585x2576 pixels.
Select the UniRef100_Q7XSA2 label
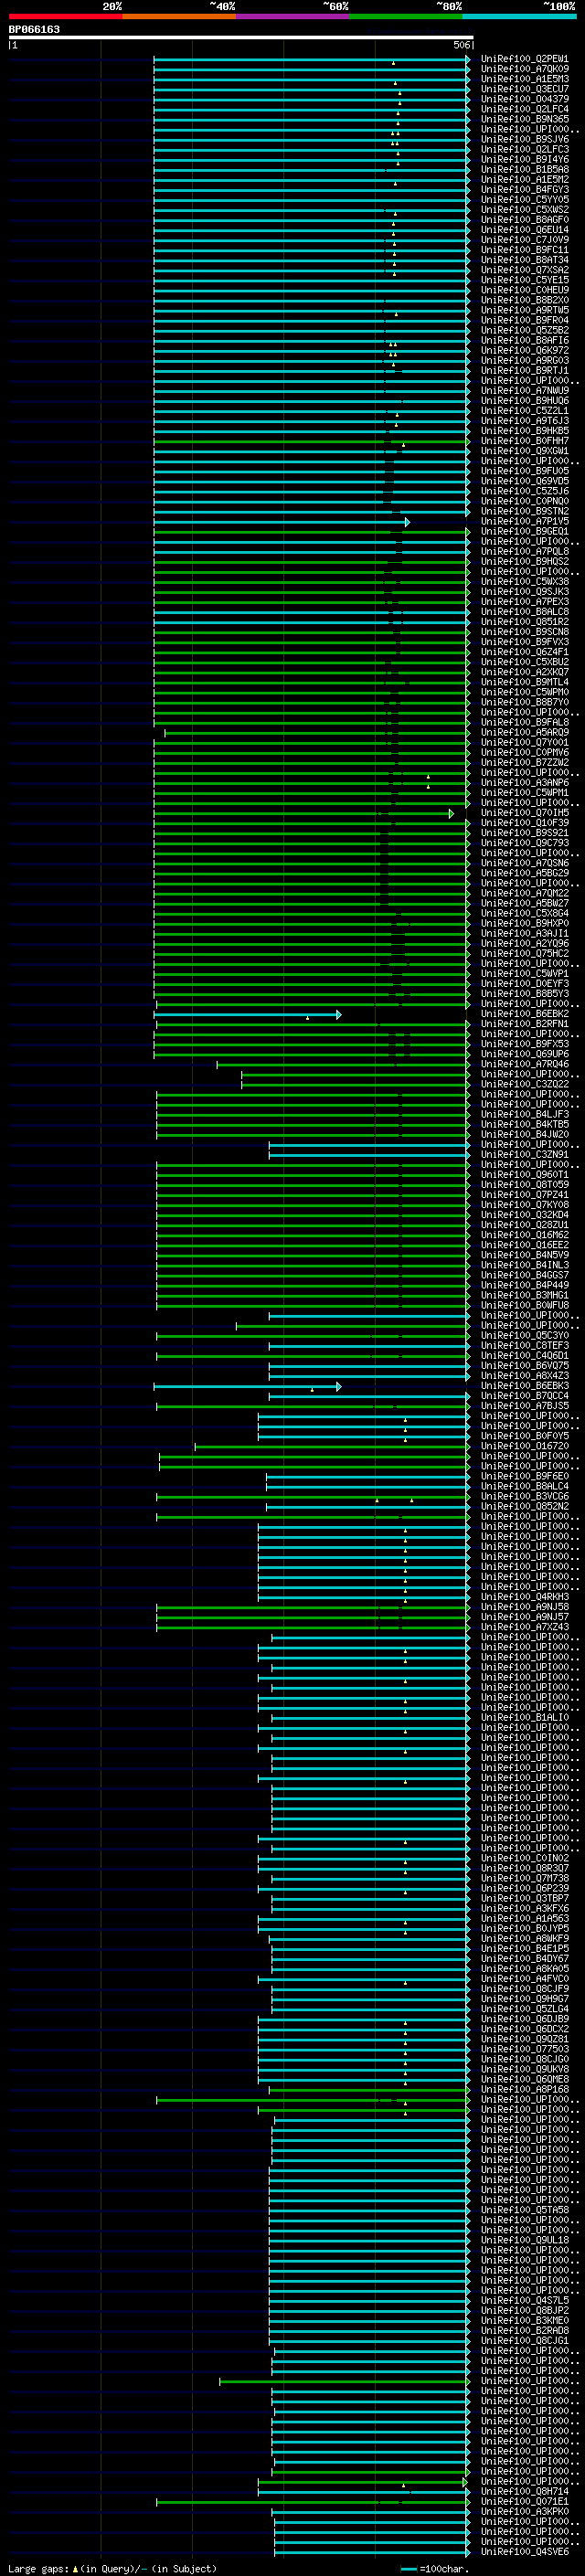pos(524,270)
